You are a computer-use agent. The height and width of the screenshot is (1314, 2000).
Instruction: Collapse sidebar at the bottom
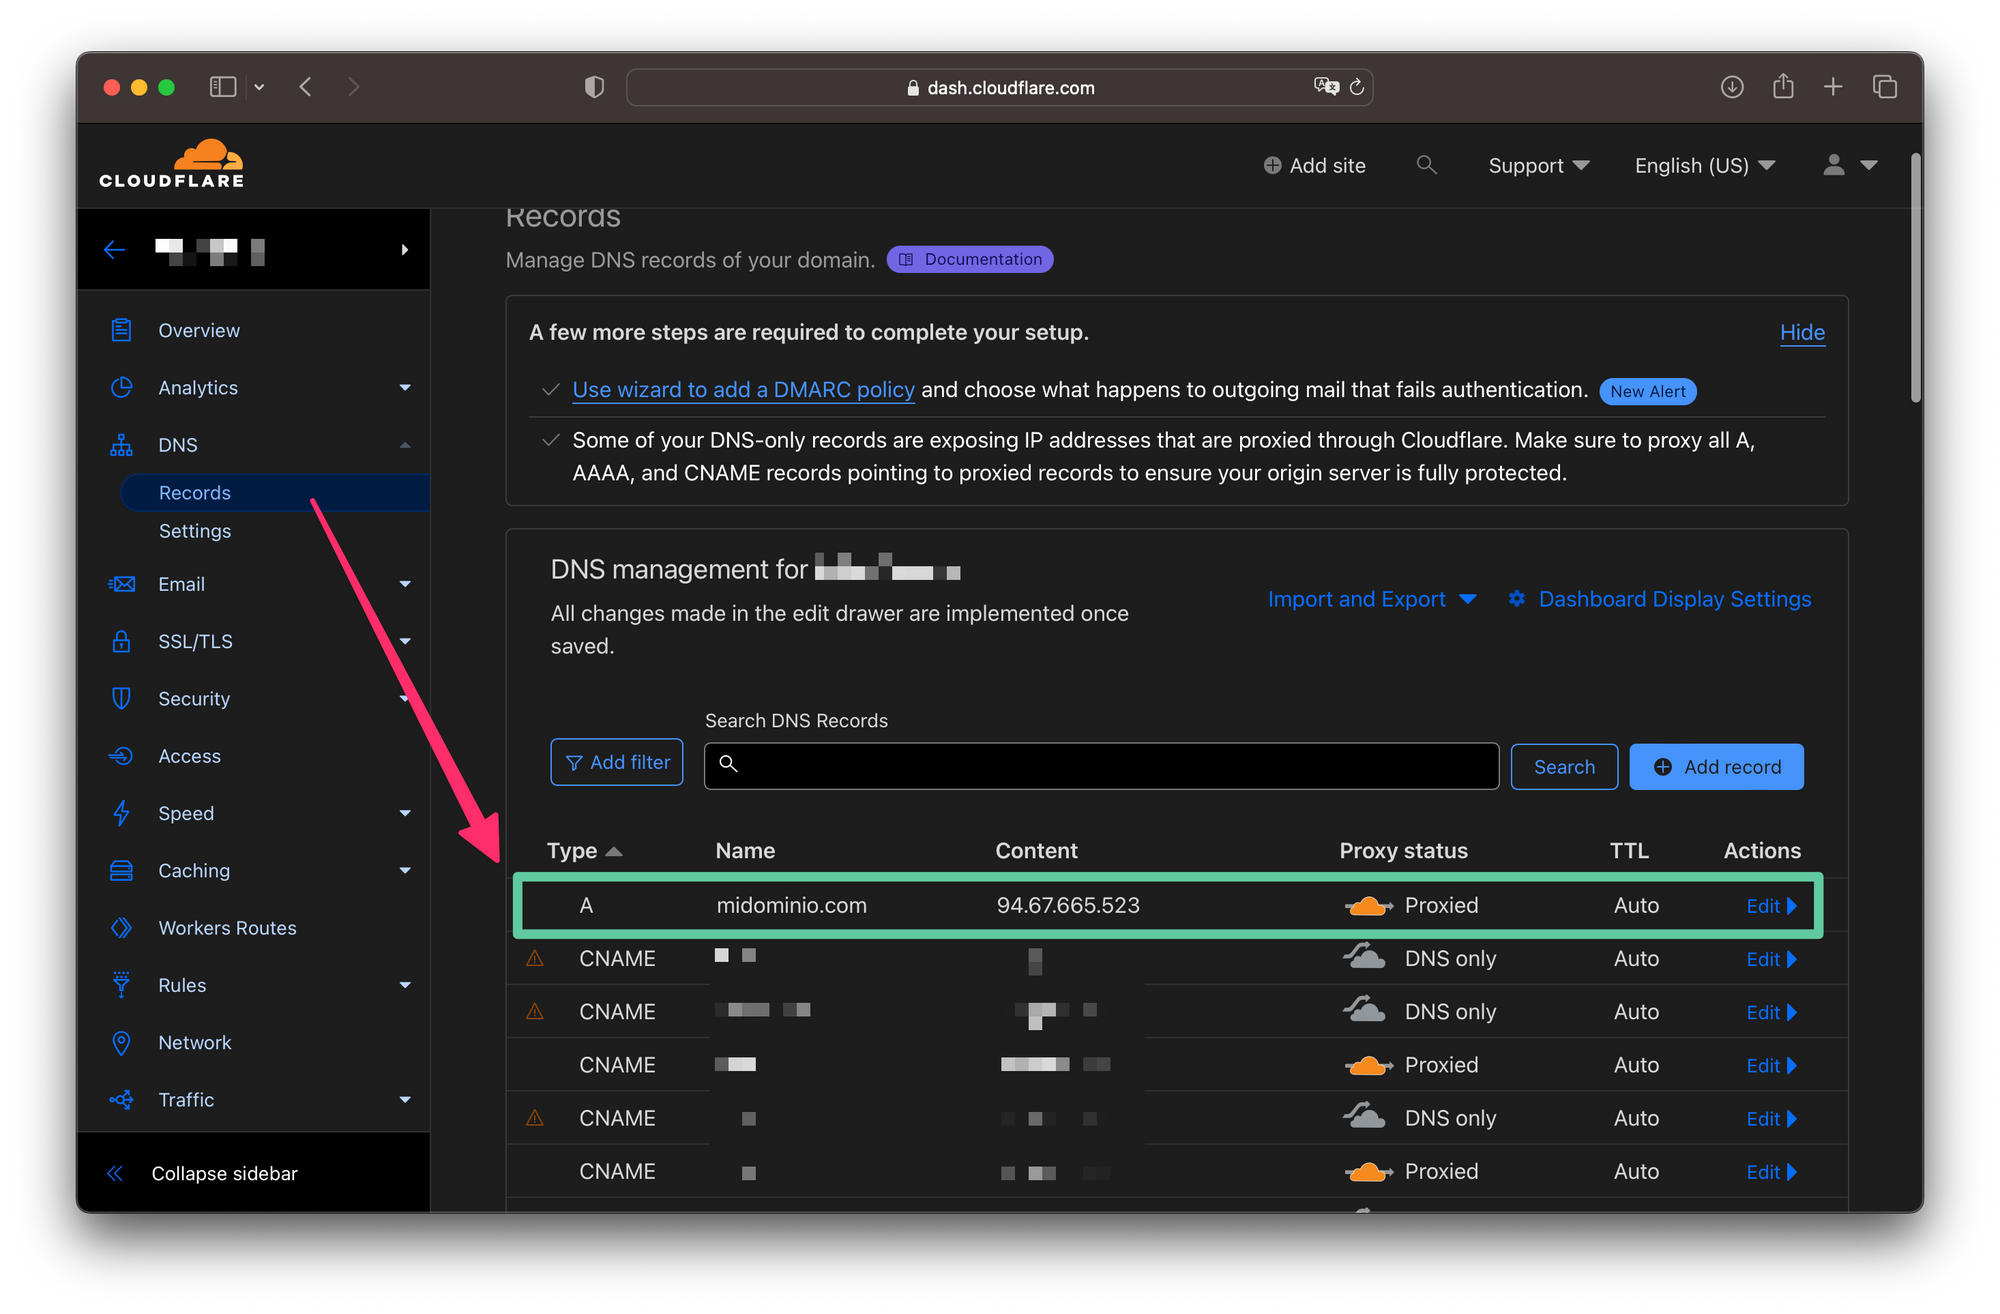click(x=203, y=1173)
